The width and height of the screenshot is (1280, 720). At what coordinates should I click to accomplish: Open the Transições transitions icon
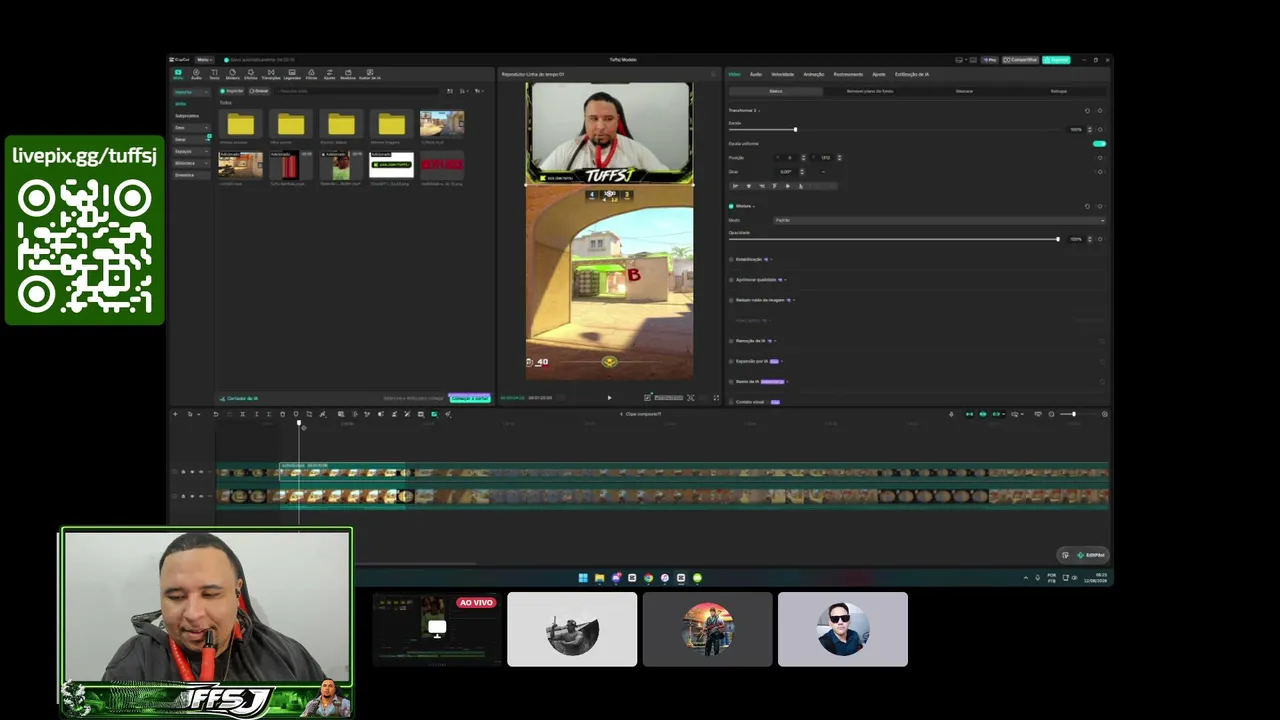coord(271,74)
